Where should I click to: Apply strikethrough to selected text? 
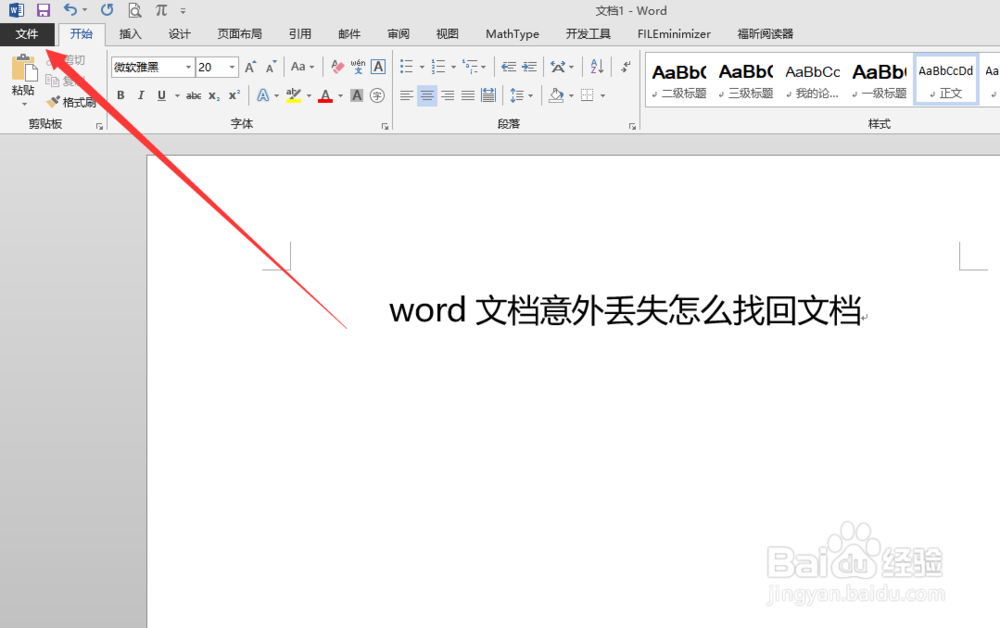(x=193, y=95)
